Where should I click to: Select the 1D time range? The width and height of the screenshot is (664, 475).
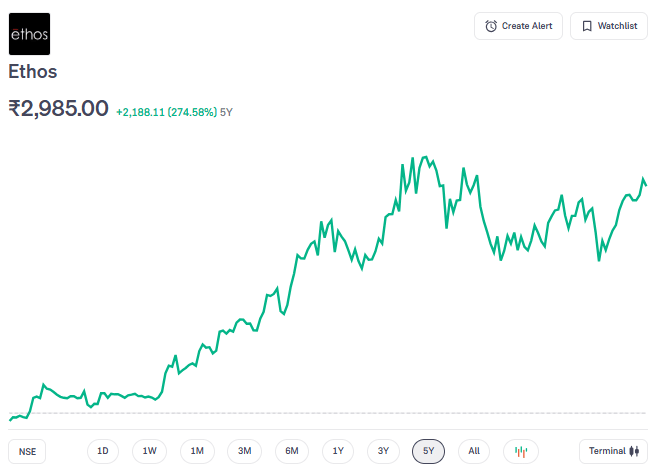point(103,451)
